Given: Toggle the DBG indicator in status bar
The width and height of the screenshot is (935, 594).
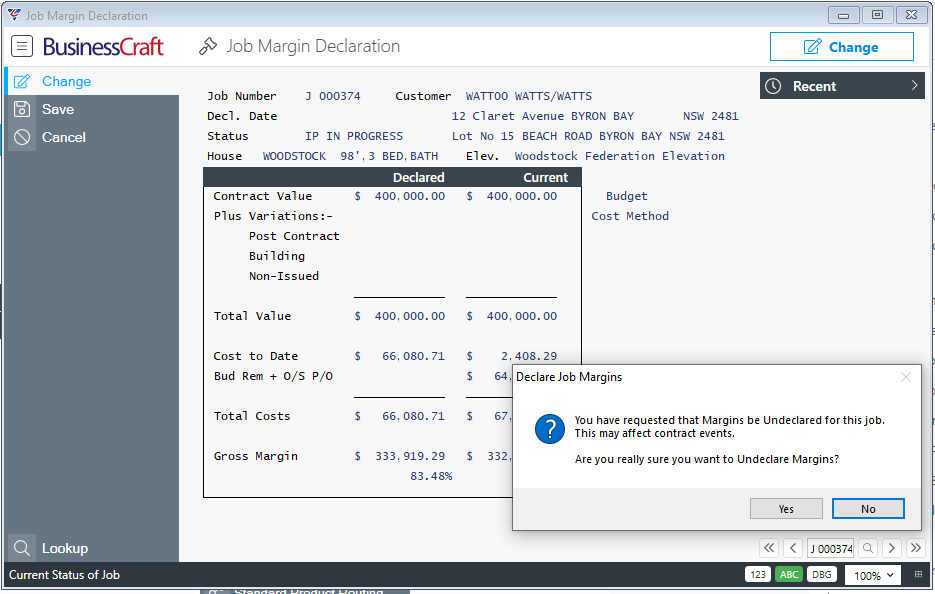Looking at the screenshot, I should pyautogui.click(x=822, y=574).
